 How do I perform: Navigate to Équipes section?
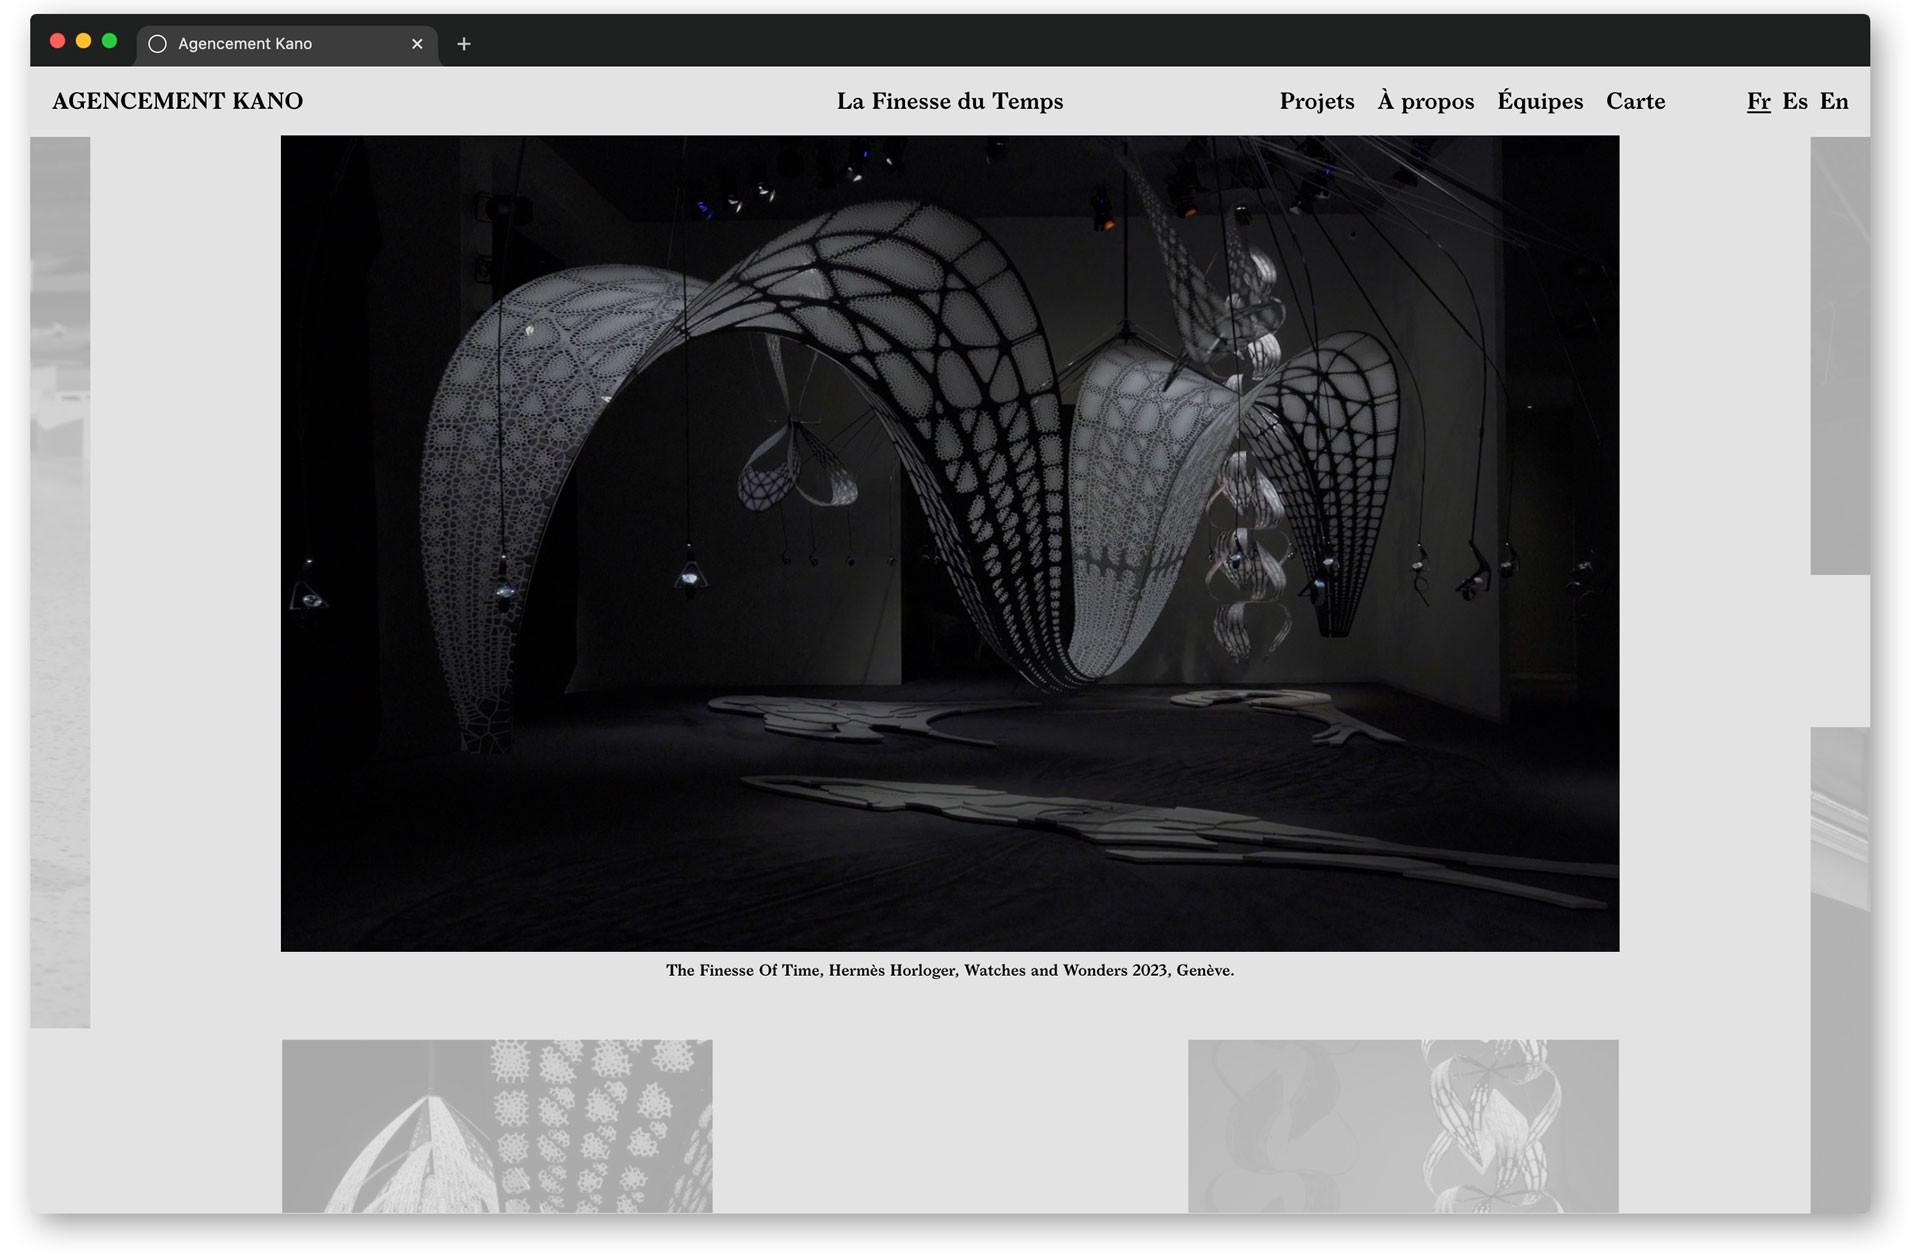1539,101
